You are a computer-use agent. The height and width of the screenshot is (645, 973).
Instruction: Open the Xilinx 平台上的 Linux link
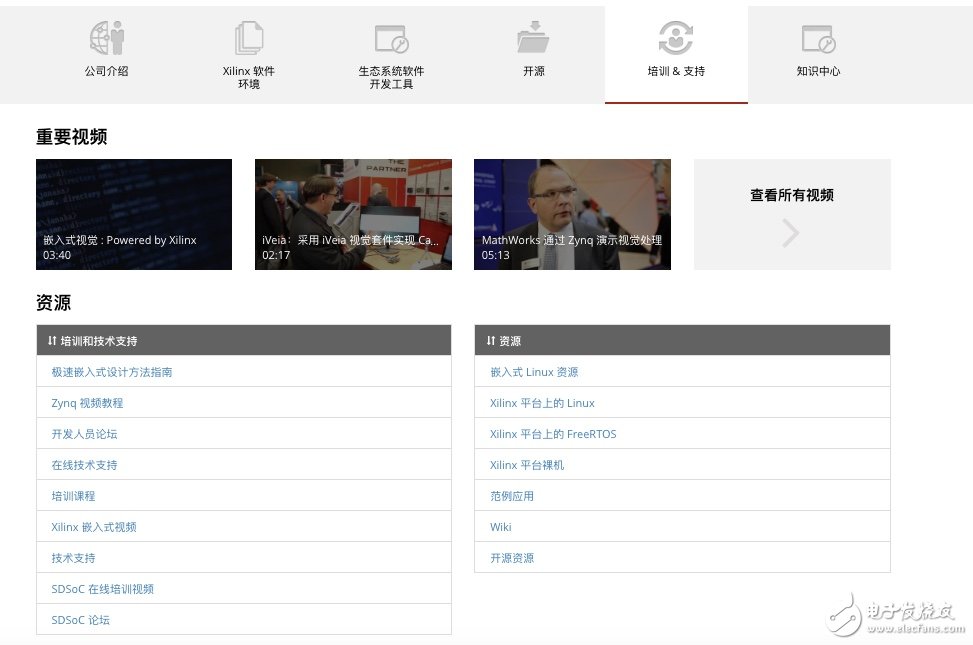[542, 403]
